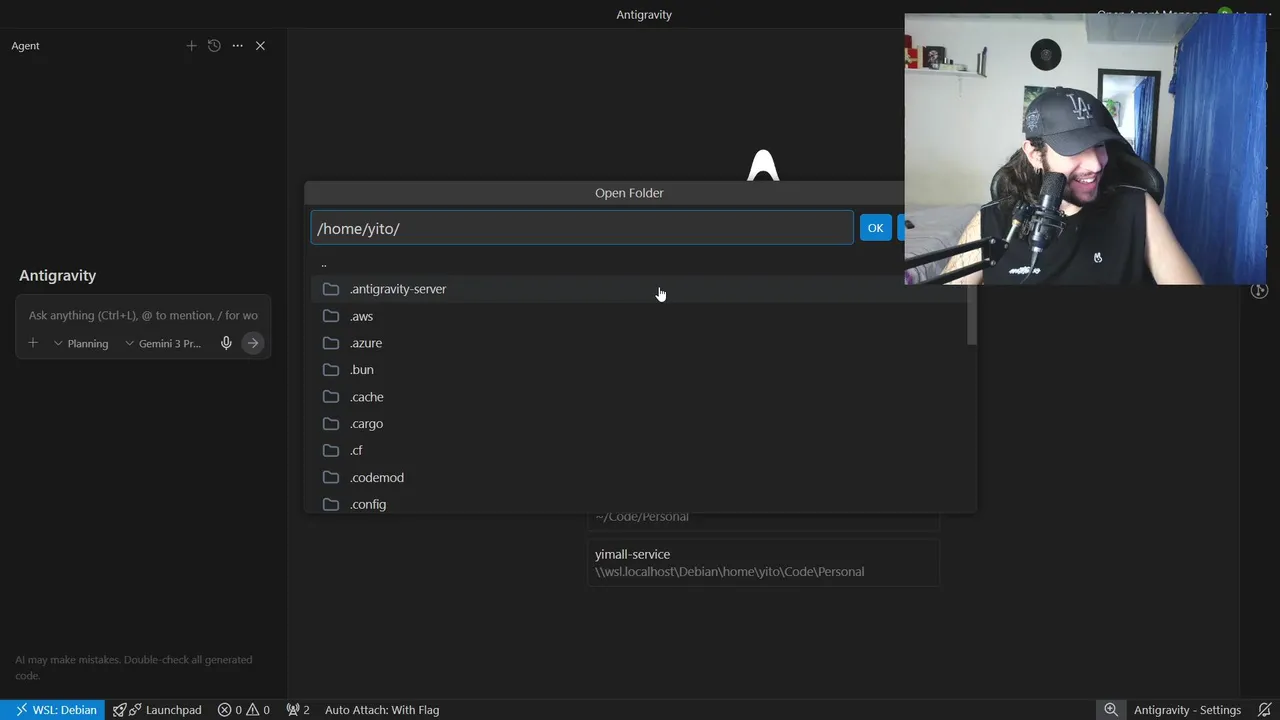Close the Agent panel
Screen dimensions: 1280x720
click(260, 46)
